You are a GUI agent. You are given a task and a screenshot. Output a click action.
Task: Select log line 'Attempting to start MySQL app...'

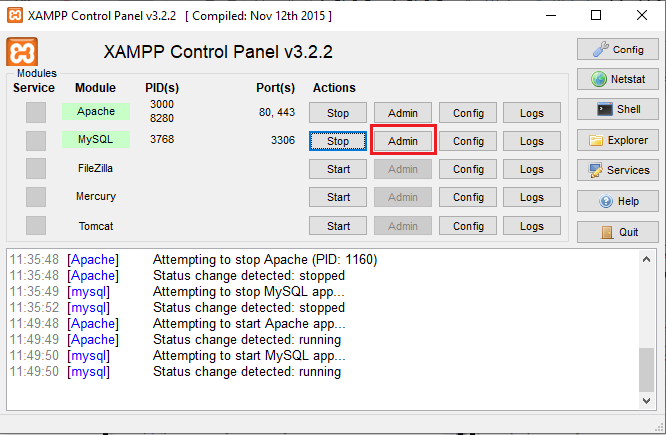coord(249,355)
